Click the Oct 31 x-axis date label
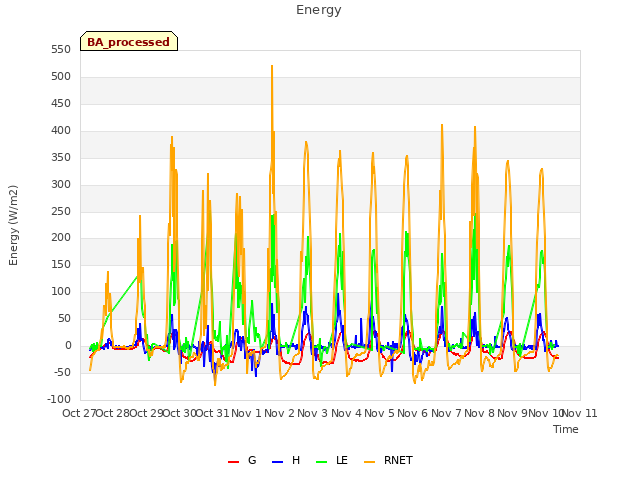Screen dimensions: 640x480 (213, 413)
